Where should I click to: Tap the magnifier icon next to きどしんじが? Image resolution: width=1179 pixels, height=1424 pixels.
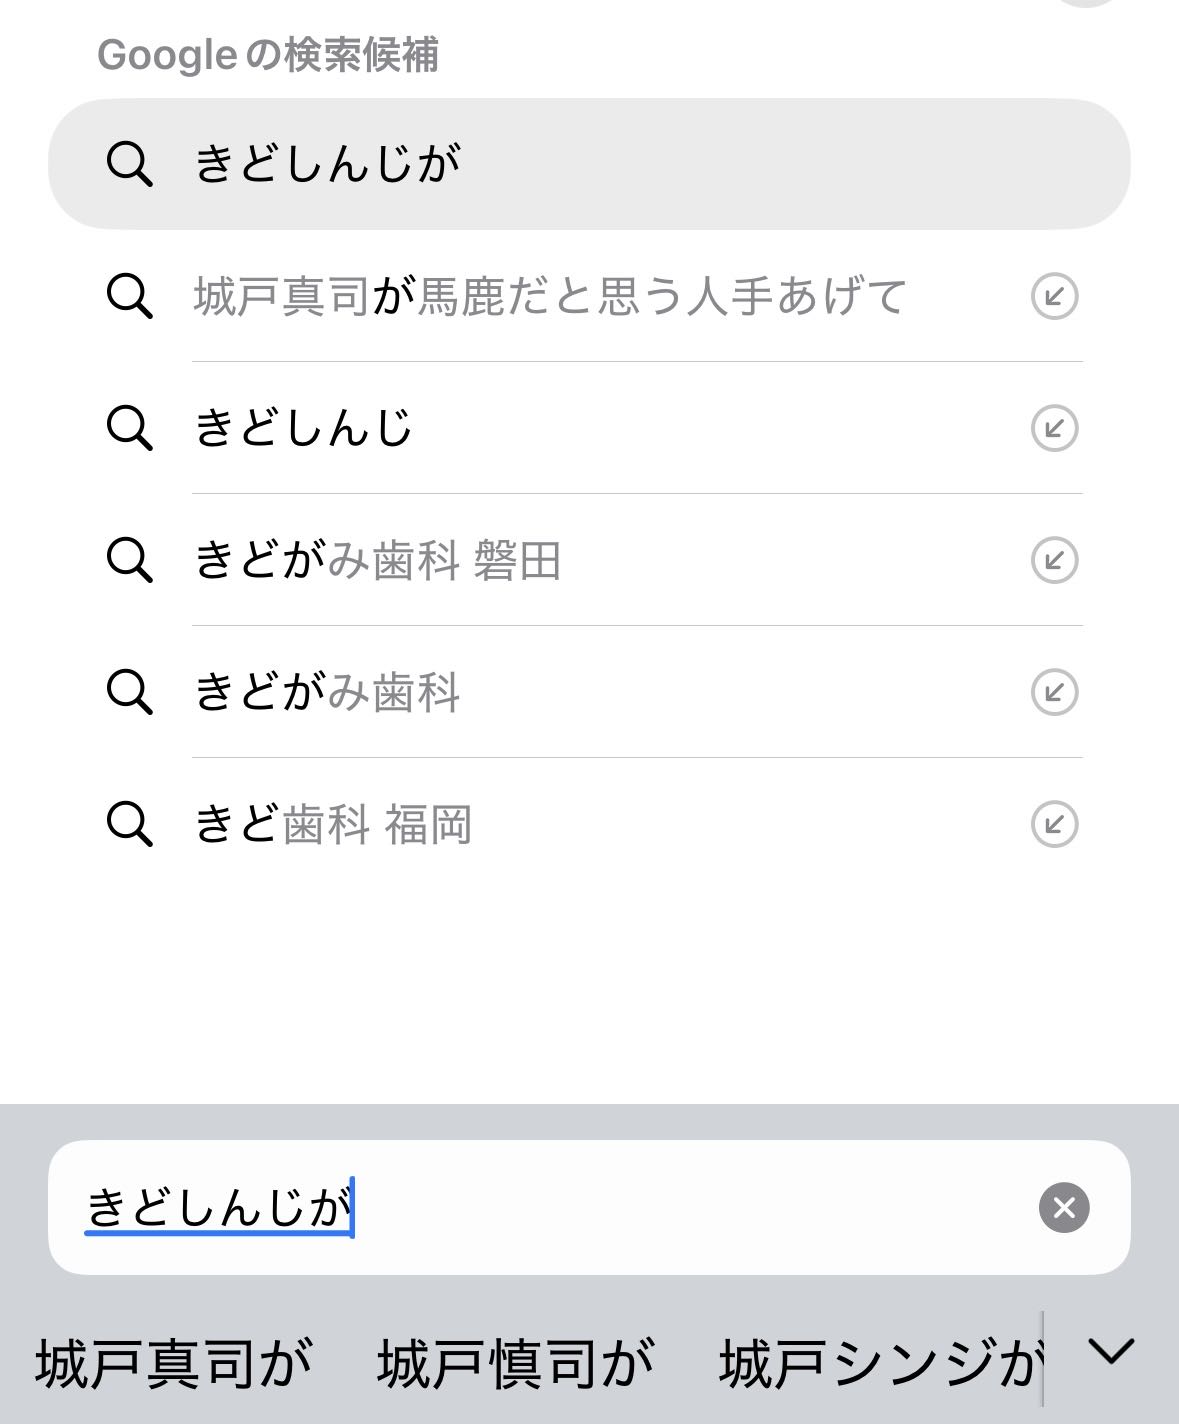tap(130, 164)
